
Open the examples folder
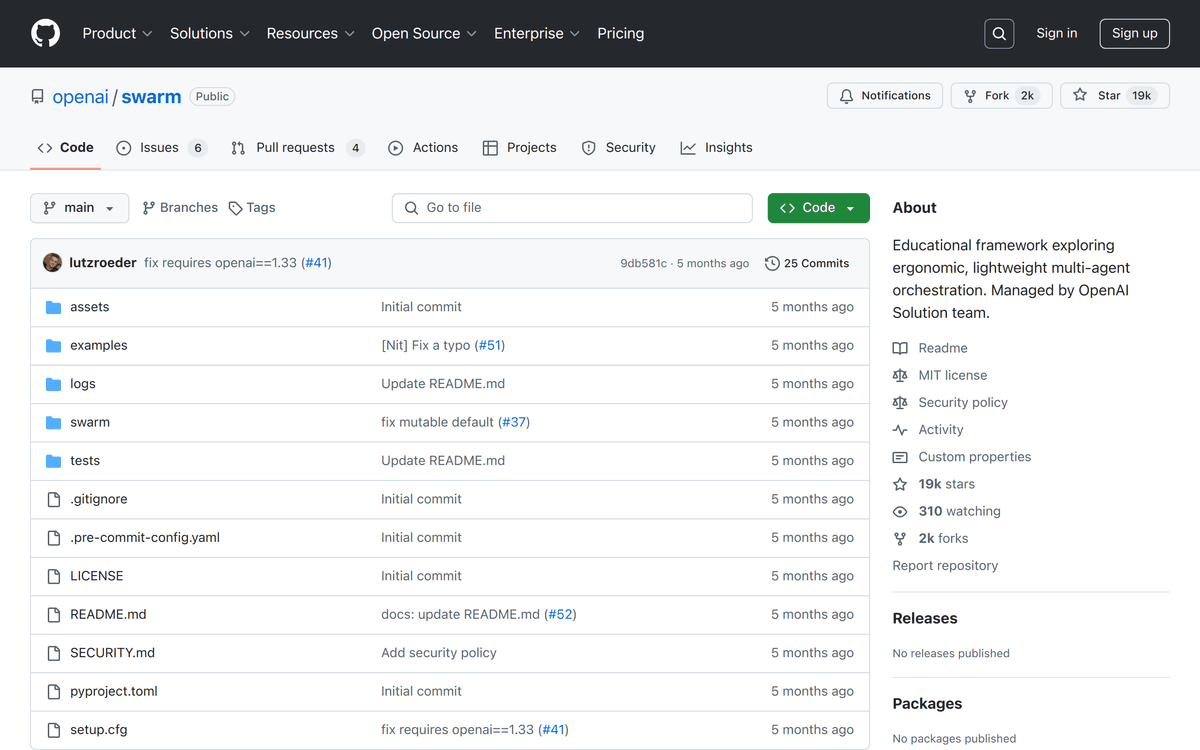click(x=99, y=345)
